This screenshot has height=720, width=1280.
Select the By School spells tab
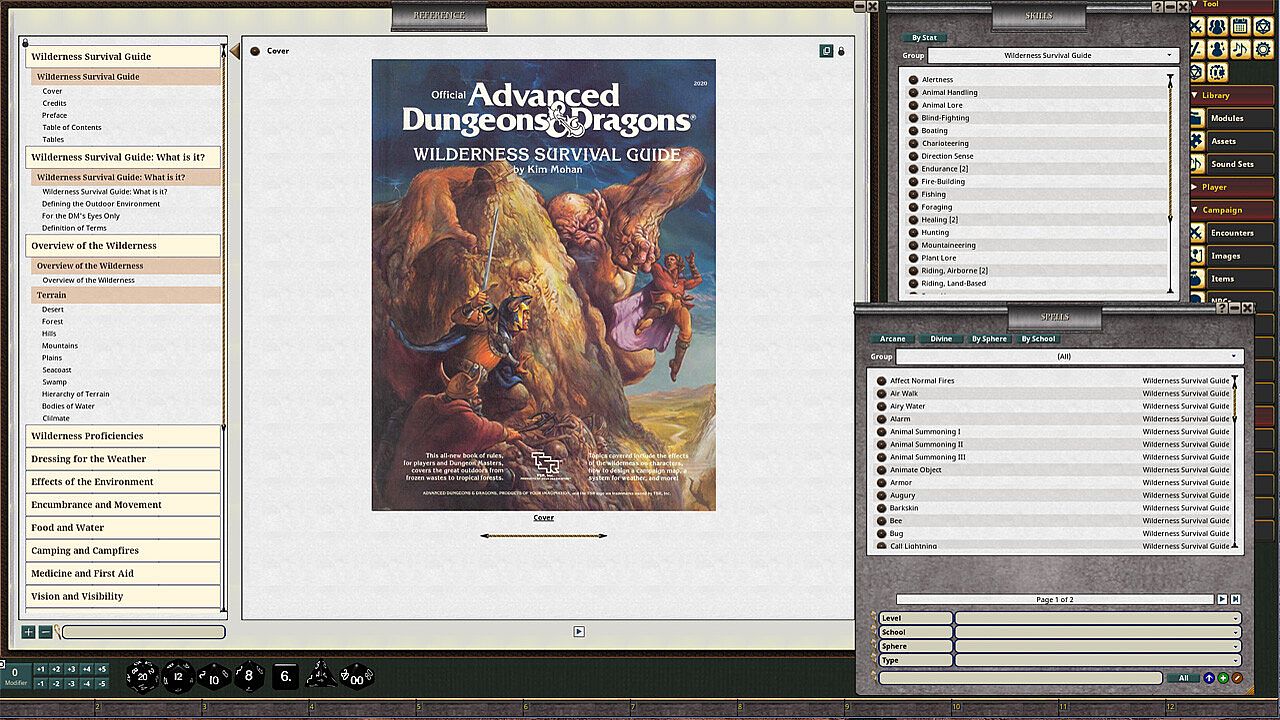[1037, 339]
